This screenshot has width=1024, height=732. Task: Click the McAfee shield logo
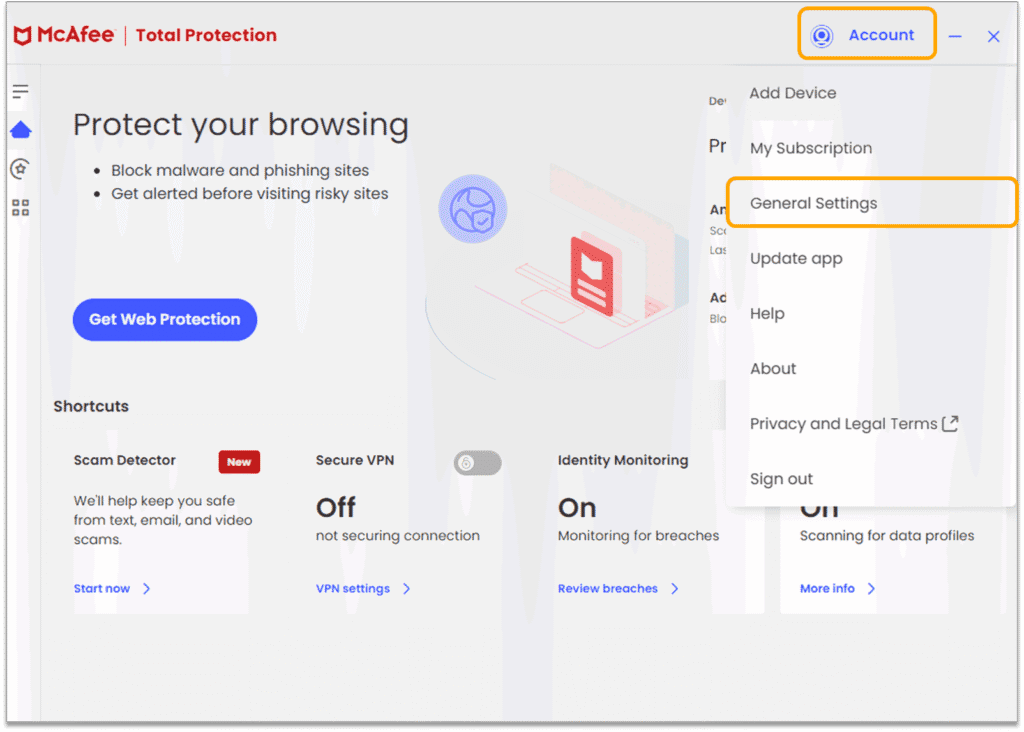(23, 36)
